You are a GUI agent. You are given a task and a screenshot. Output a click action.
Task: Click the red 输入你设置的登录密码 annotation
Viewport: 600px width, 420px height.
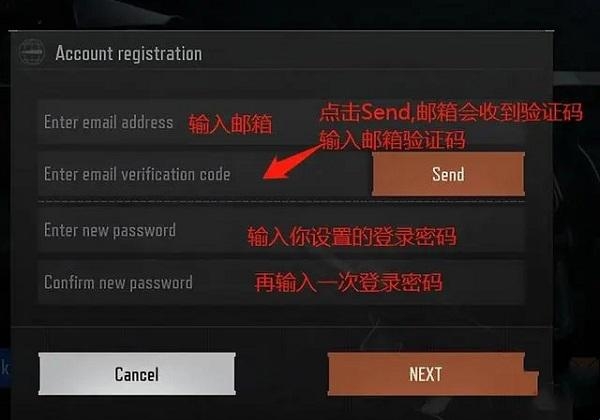click(x=352, y=236)
